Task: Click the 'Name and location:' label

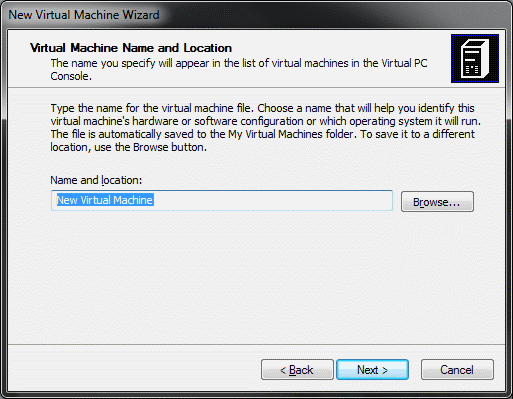Action: click(96, 180)
